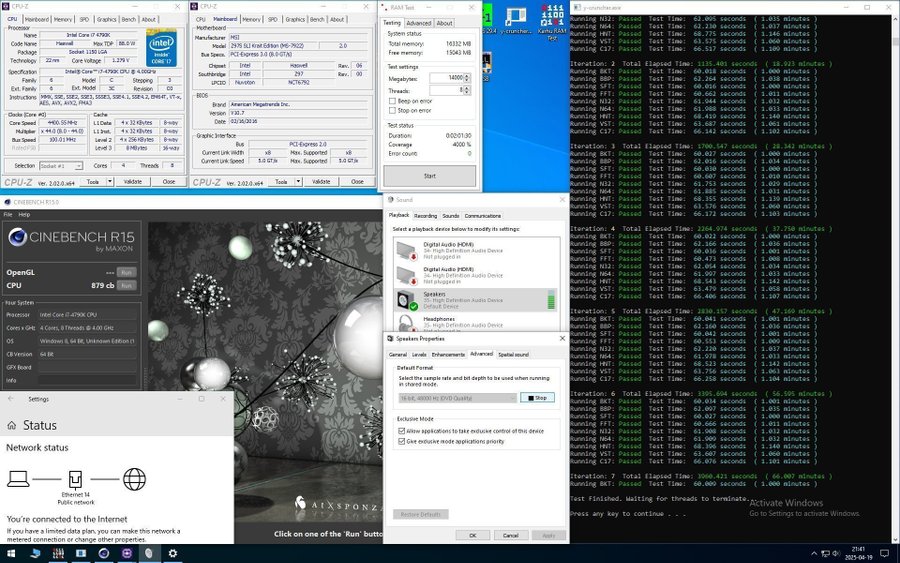The width and height of the screenshot is (900, 563).
Task: Open the Cinebench File menu
Action: point(8,215)
